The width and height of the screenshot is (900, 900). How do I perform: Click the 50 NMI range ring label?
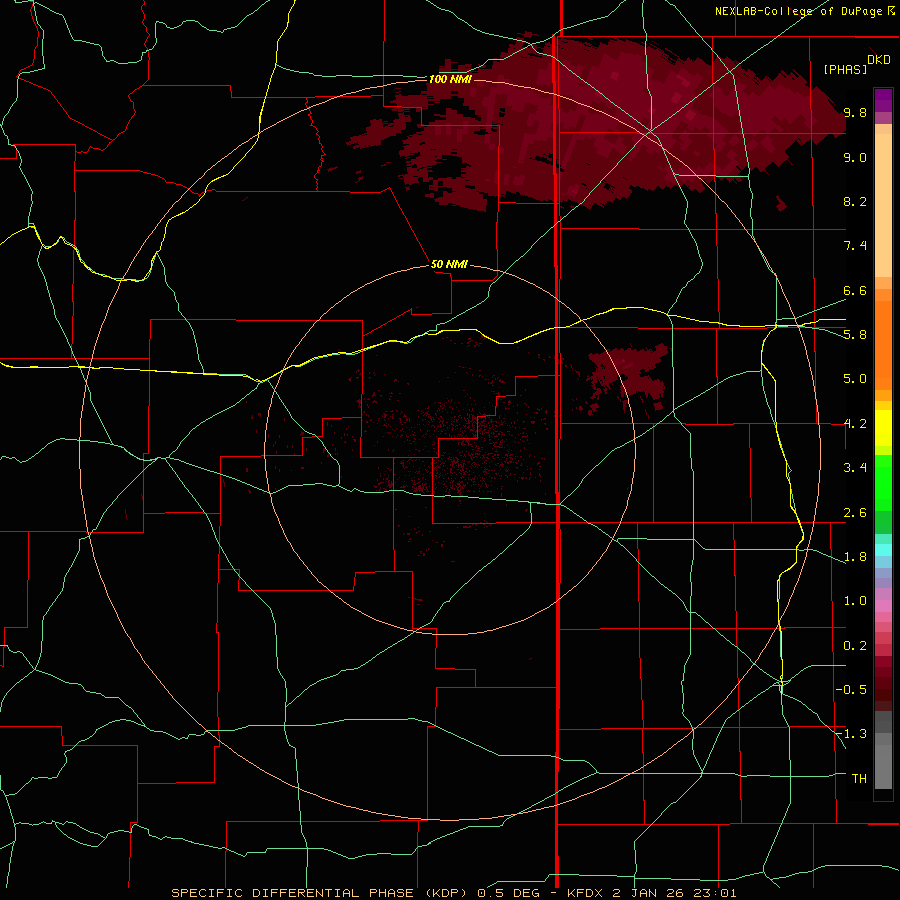click(x=449, y=264)
